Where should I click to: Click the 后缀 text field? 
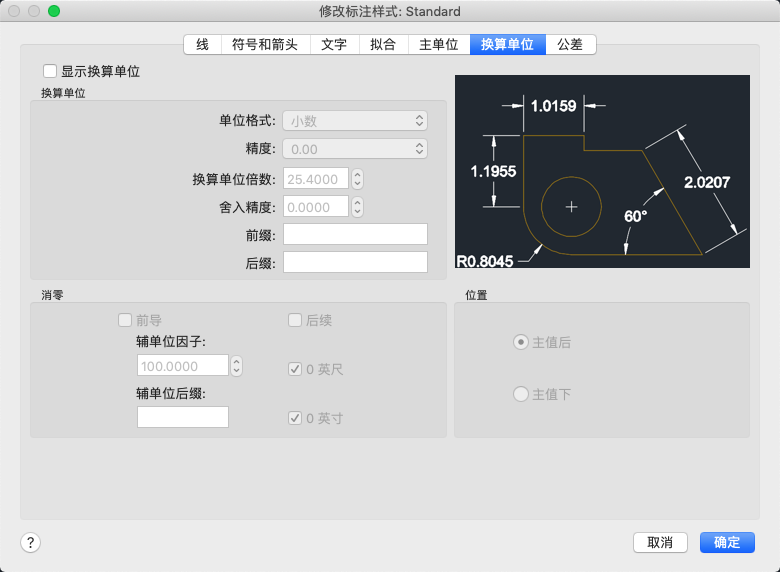coord(355,262)
